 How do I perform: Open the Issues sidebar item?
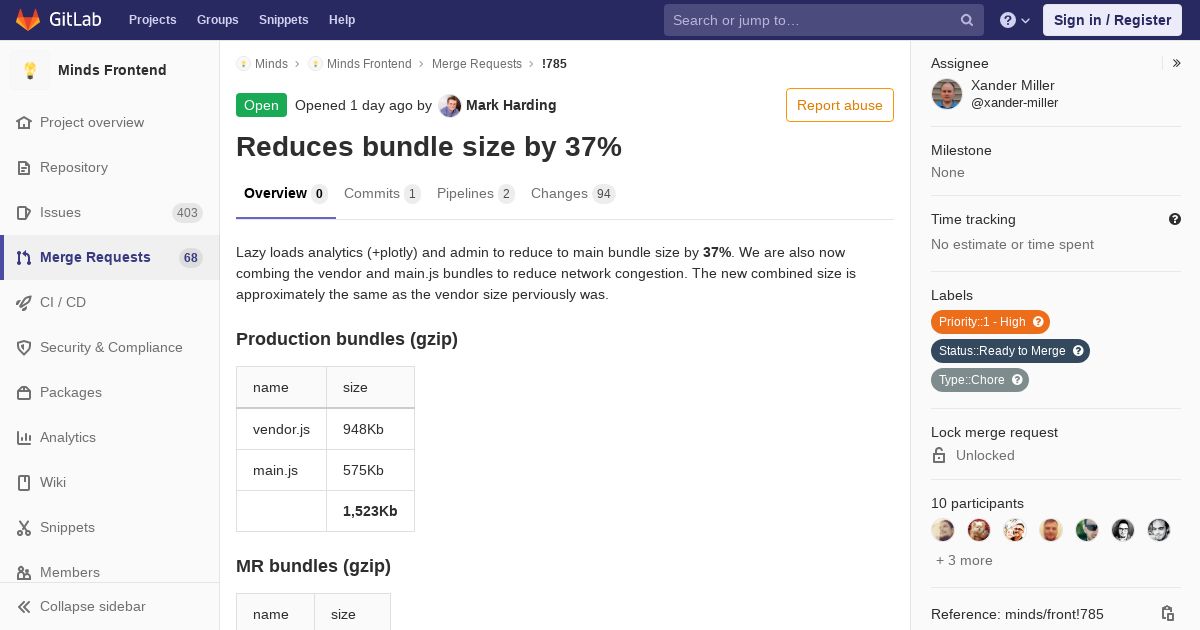[61, 212]
